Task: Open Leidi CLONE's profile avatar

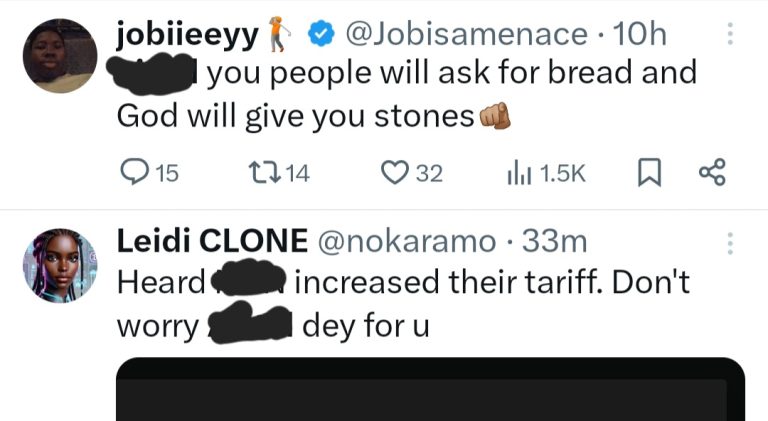Action: 60,264
